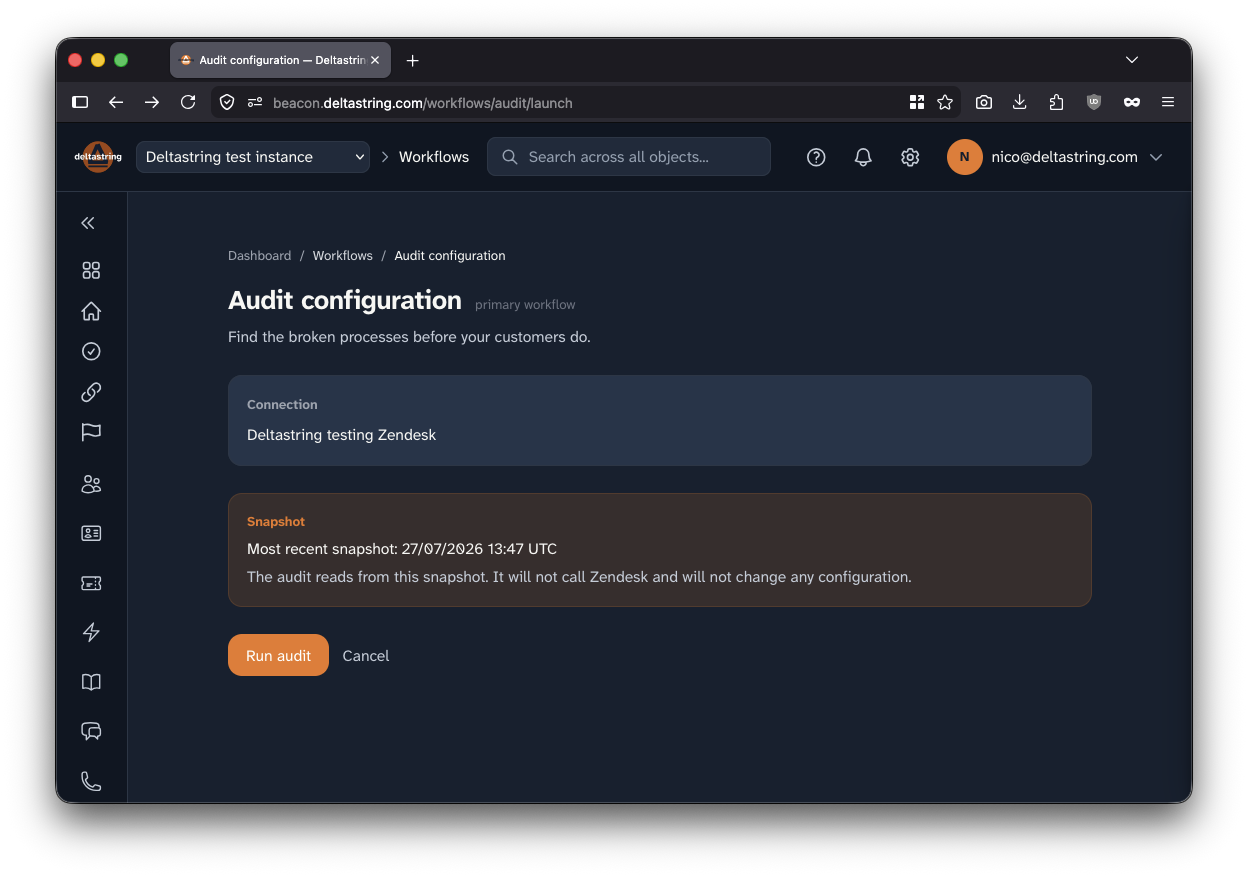Click 'Most recent snapshot: 27/07/2026 13:47 UTC'
The image size is (1248, 877).
[x=402, y=549]
